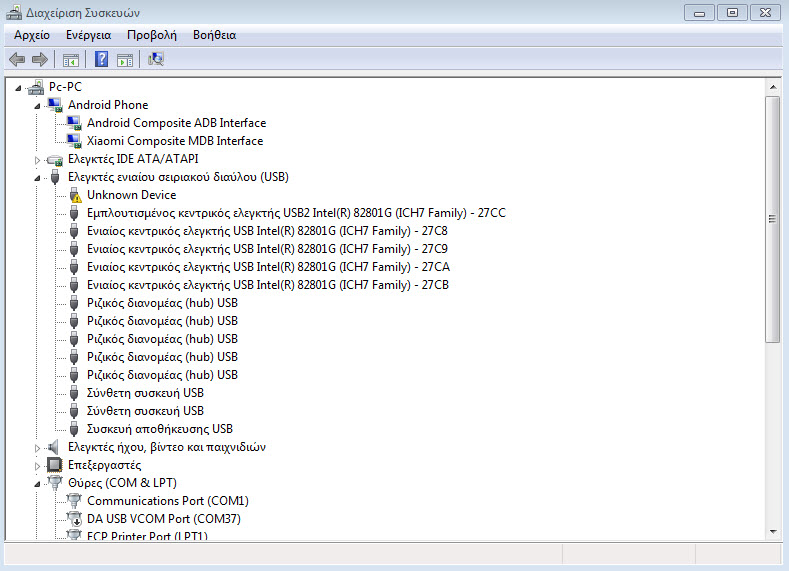Click the DA USB VCOM Port icon
This screenshot has width=789, height=571.
(x=74, y=519)
